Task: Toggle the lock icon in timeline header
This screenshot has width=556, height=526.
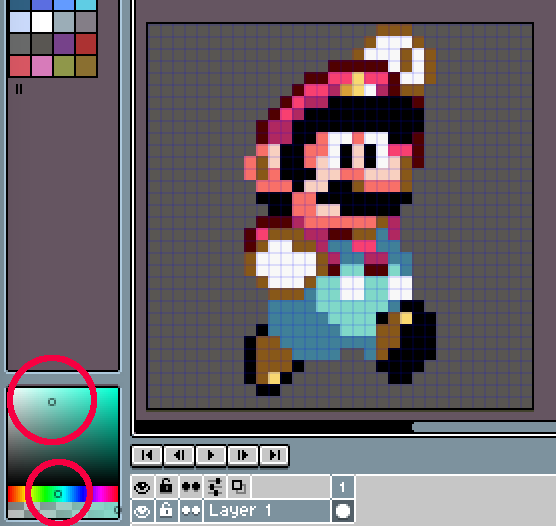Action: tap(166, 487)
